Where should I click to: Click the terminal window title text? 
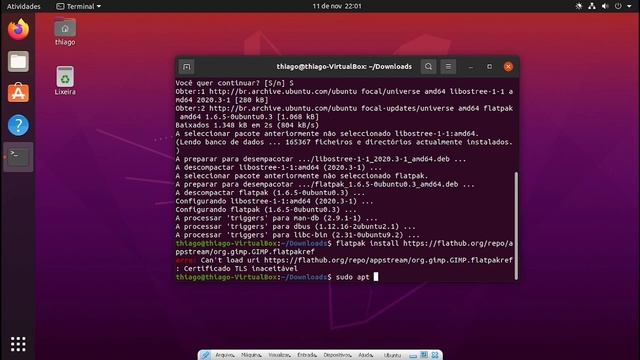click(x=344, y=67)
